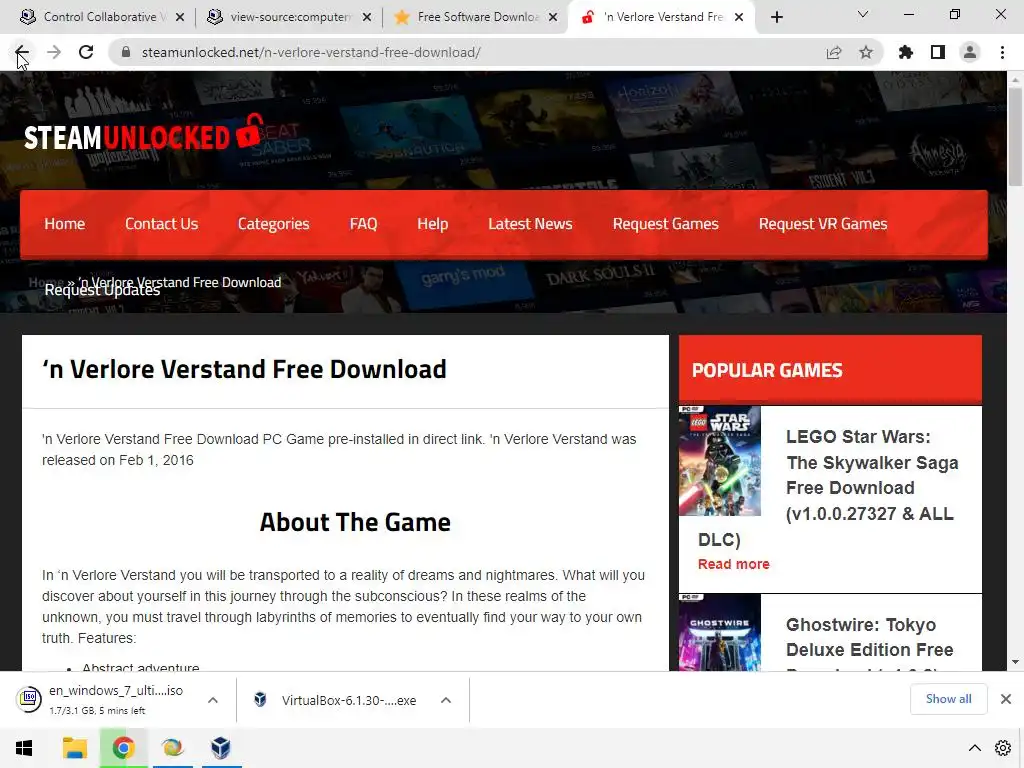Image resolution: width=1024 pixels, height=768 pixels.
Task: Go back using the browser back arrow
Action: click(22, 52)
